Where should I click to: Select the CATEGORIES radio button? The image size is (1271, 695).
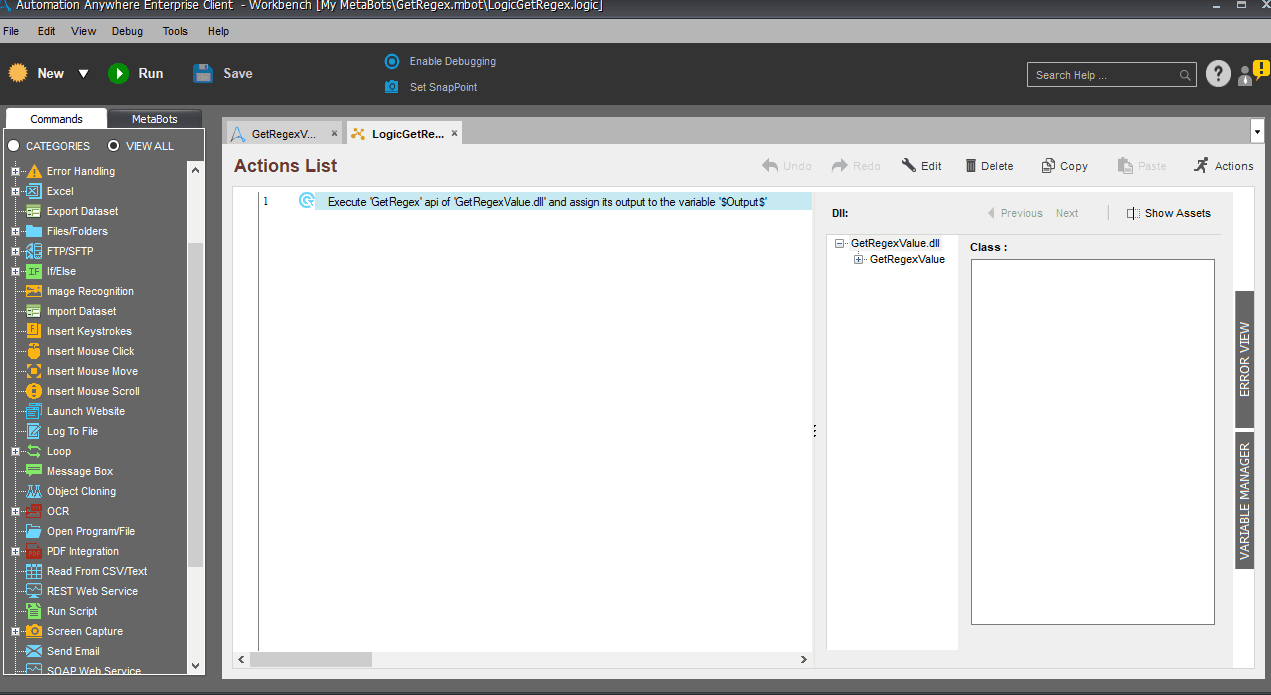[14, 146]
